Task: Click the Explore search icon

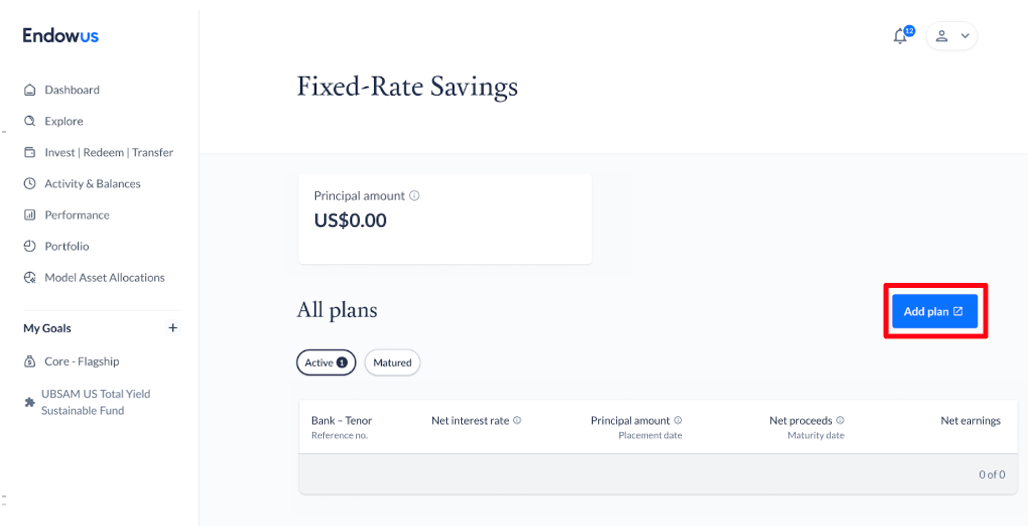Action: pyautogui.click(x=30, y=121)
